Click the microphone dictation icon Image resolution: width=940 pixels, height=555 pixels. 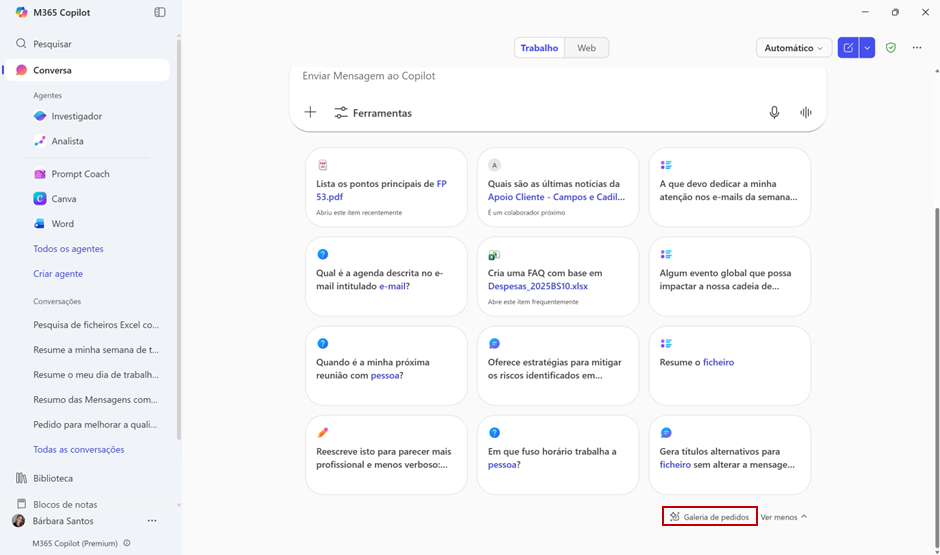tap(774, 113)
